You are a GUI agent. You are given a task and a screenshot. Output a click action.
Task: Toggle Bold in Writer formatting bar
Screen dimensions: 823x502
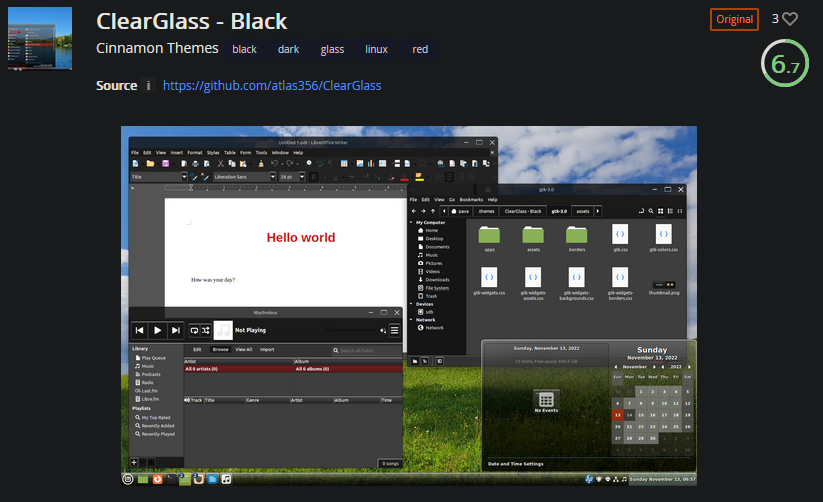pos(314,177)
